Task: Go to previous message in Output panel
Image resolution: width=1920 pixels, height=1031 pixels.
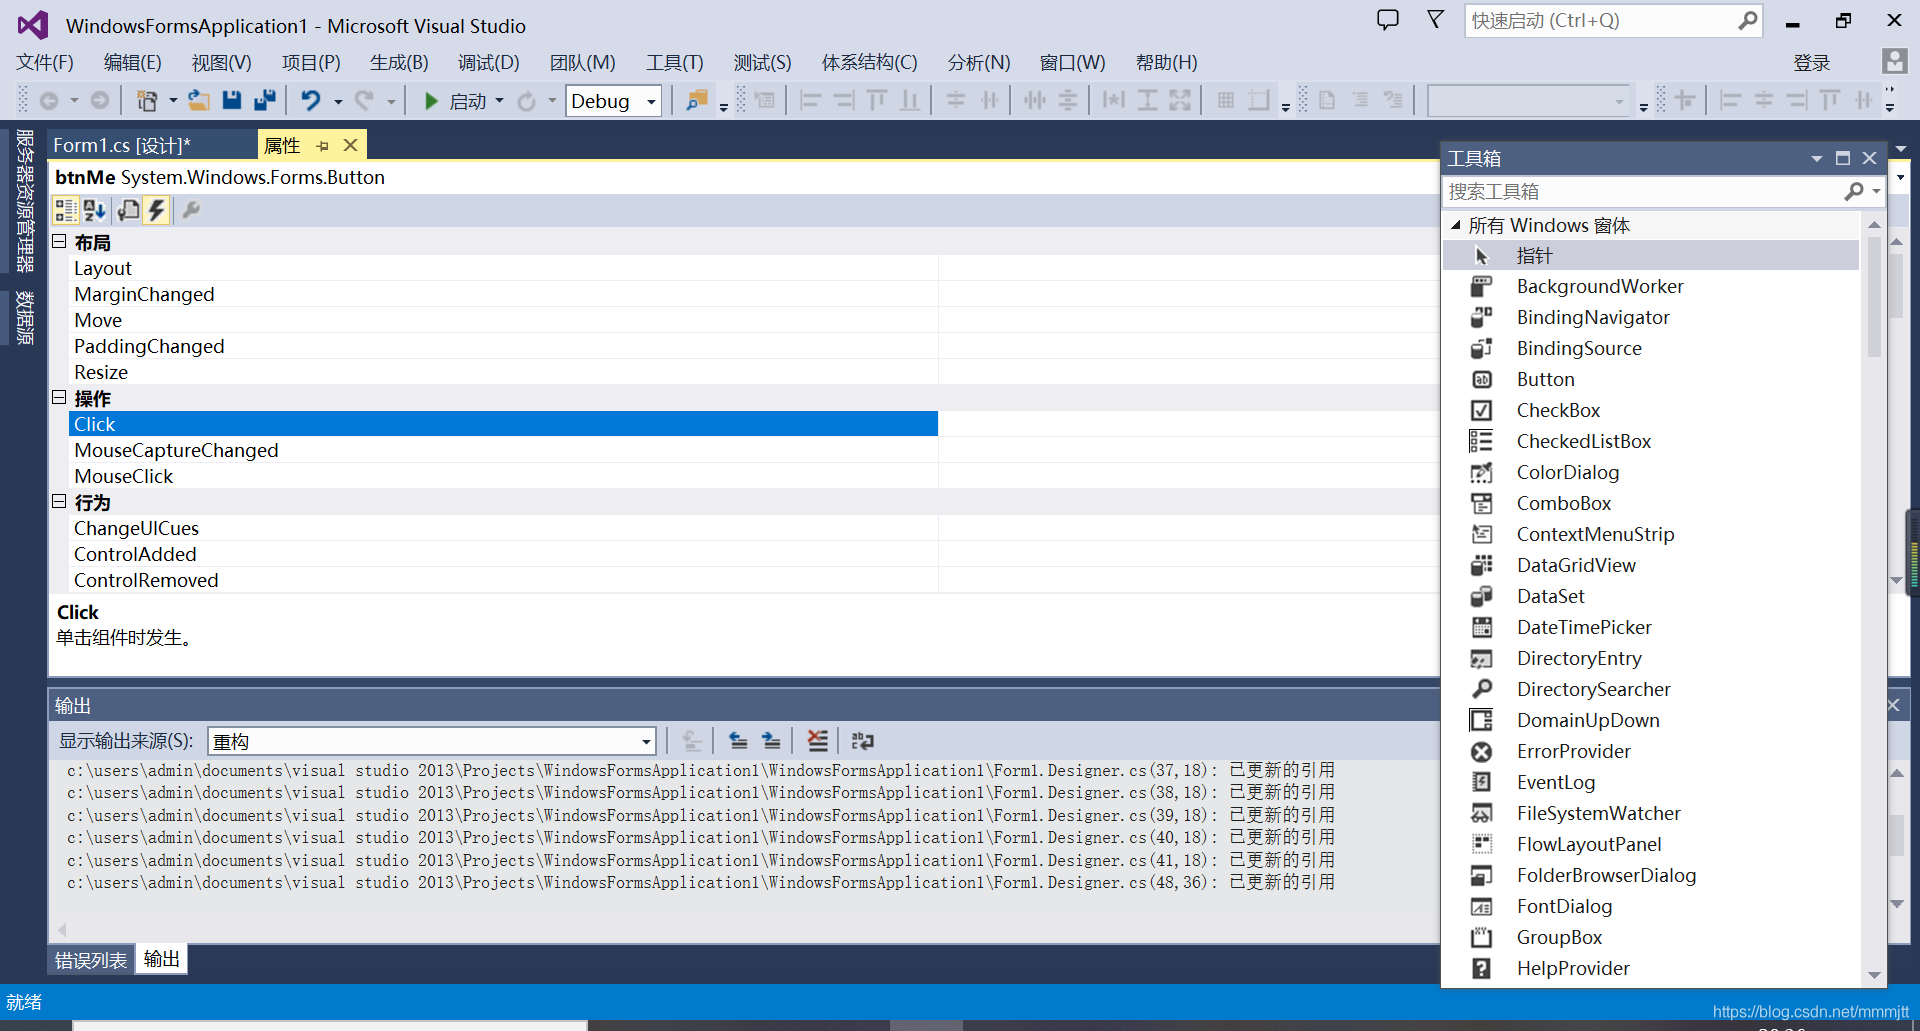Action: (x=738, y=741)
